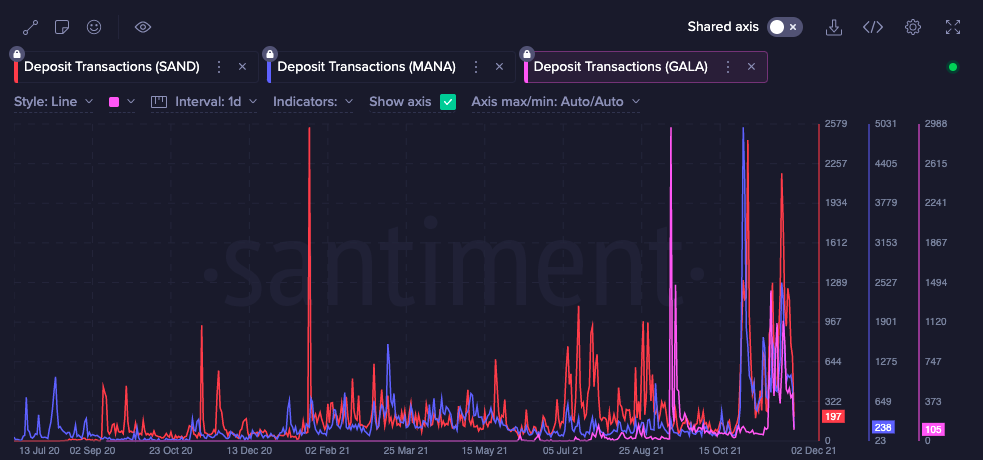Remove the MANA deposit metric
Image resolution: width=983 pixels, height=460 pixels.
click(500, 67)
